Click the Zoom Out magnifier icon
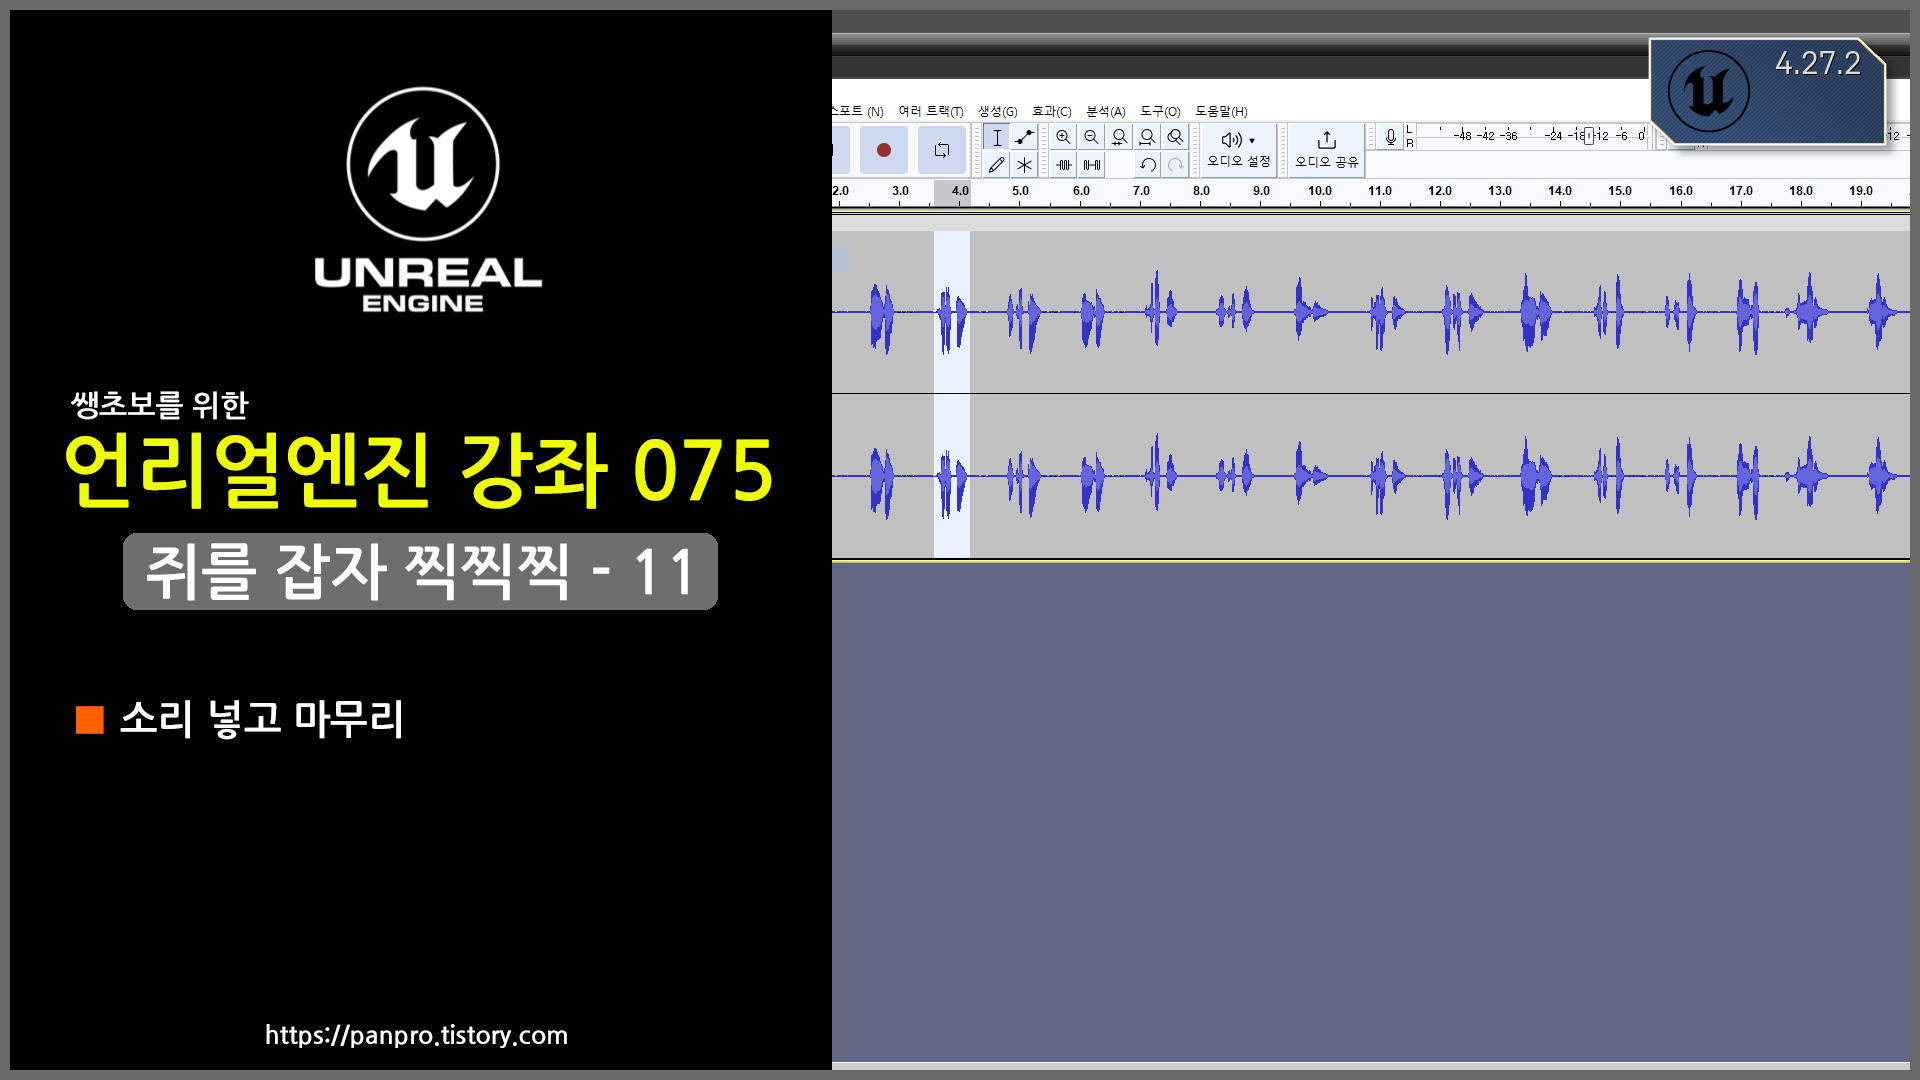This screenshot has width=1920, height=1080. pos(1091,137)
